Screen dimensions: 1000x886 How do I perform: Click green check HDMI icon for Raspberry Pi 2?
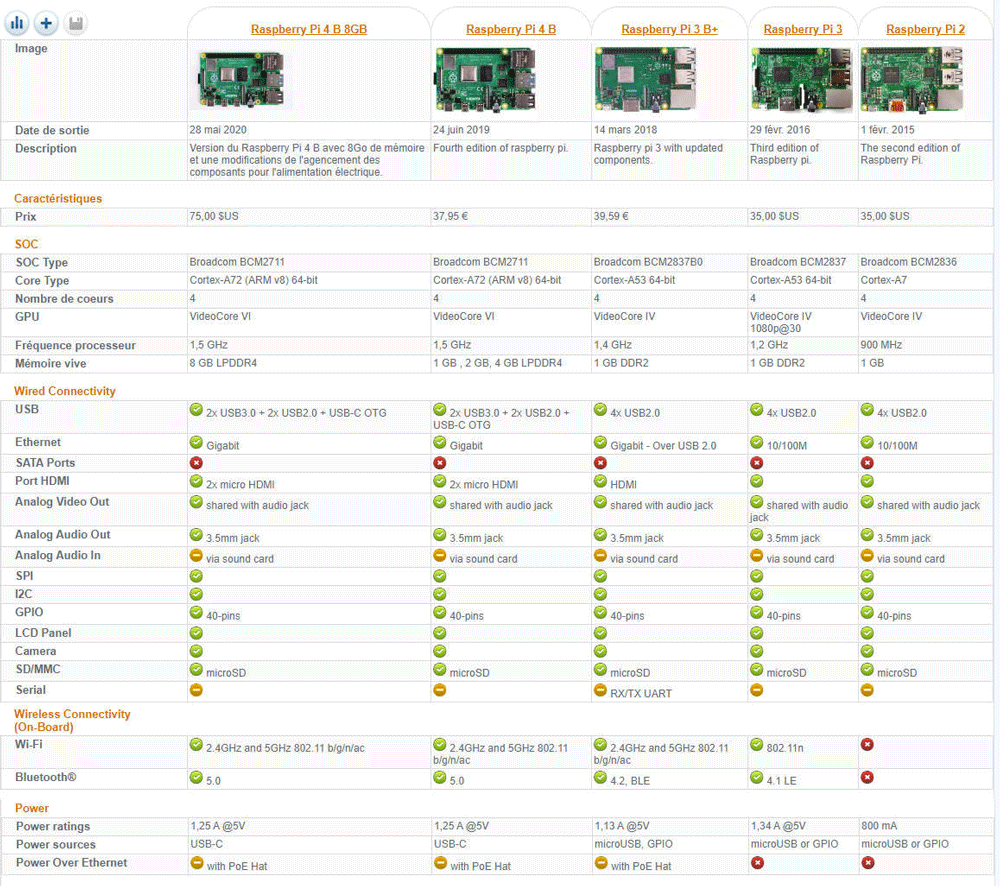867,481
